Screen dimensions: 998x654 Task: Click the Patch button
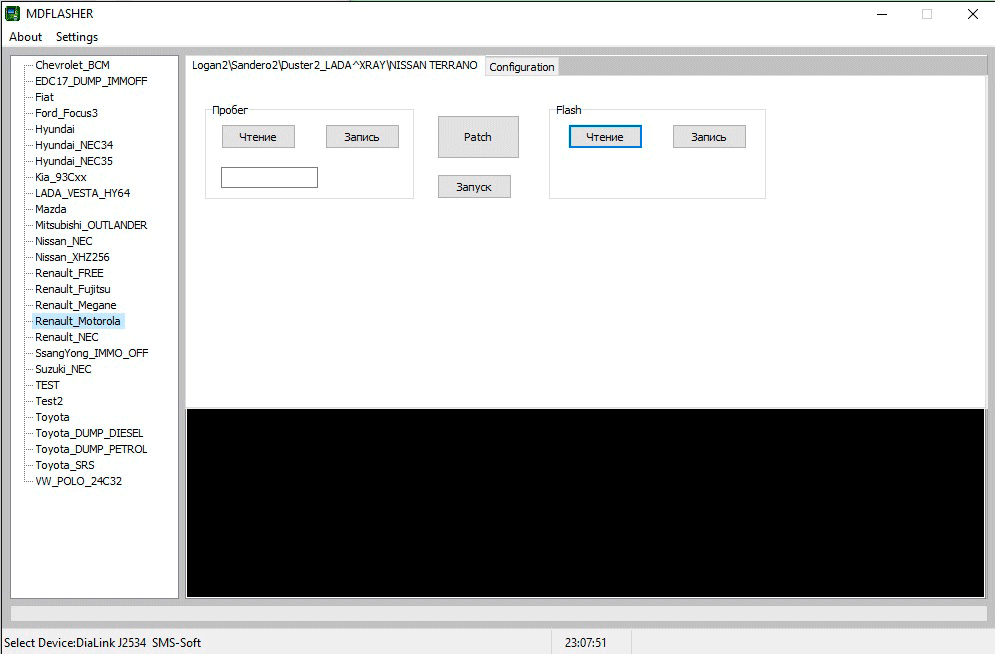pyautogui.click(x=478, y=137)
